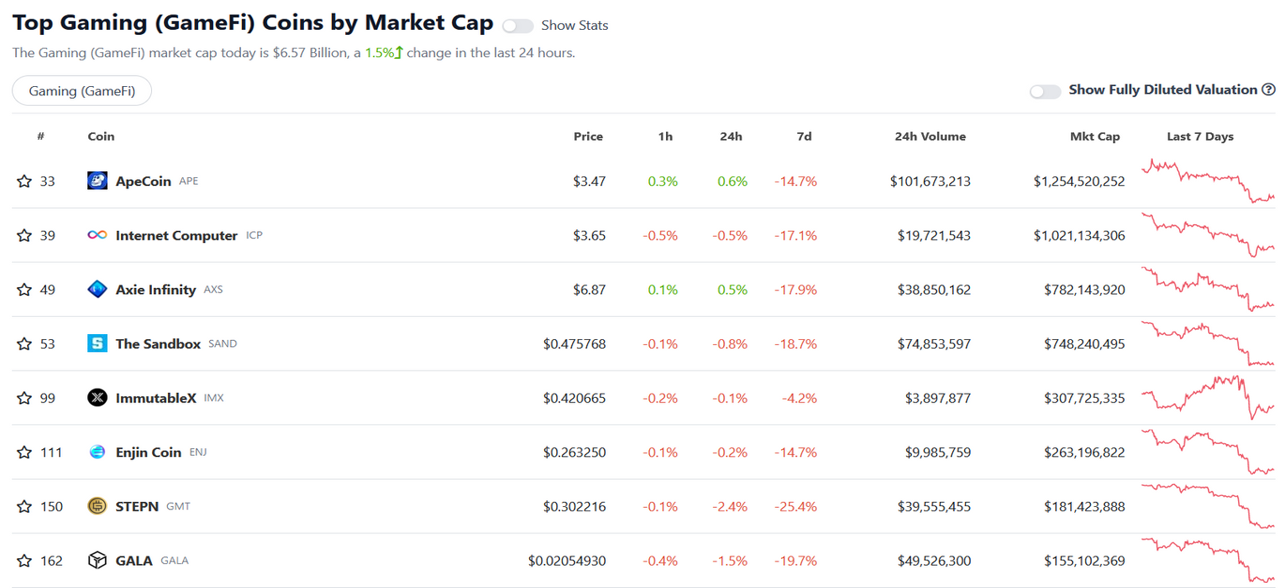Open Fully Diluted Valuation help icon
1285x588 pixels.
click(1269, 90)
